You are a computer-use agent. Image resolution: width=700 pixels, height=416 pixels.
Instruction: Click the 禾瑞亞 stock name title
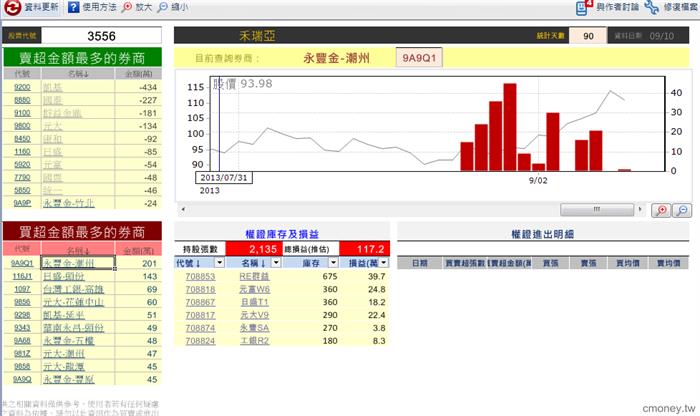[x=257, y=36]
